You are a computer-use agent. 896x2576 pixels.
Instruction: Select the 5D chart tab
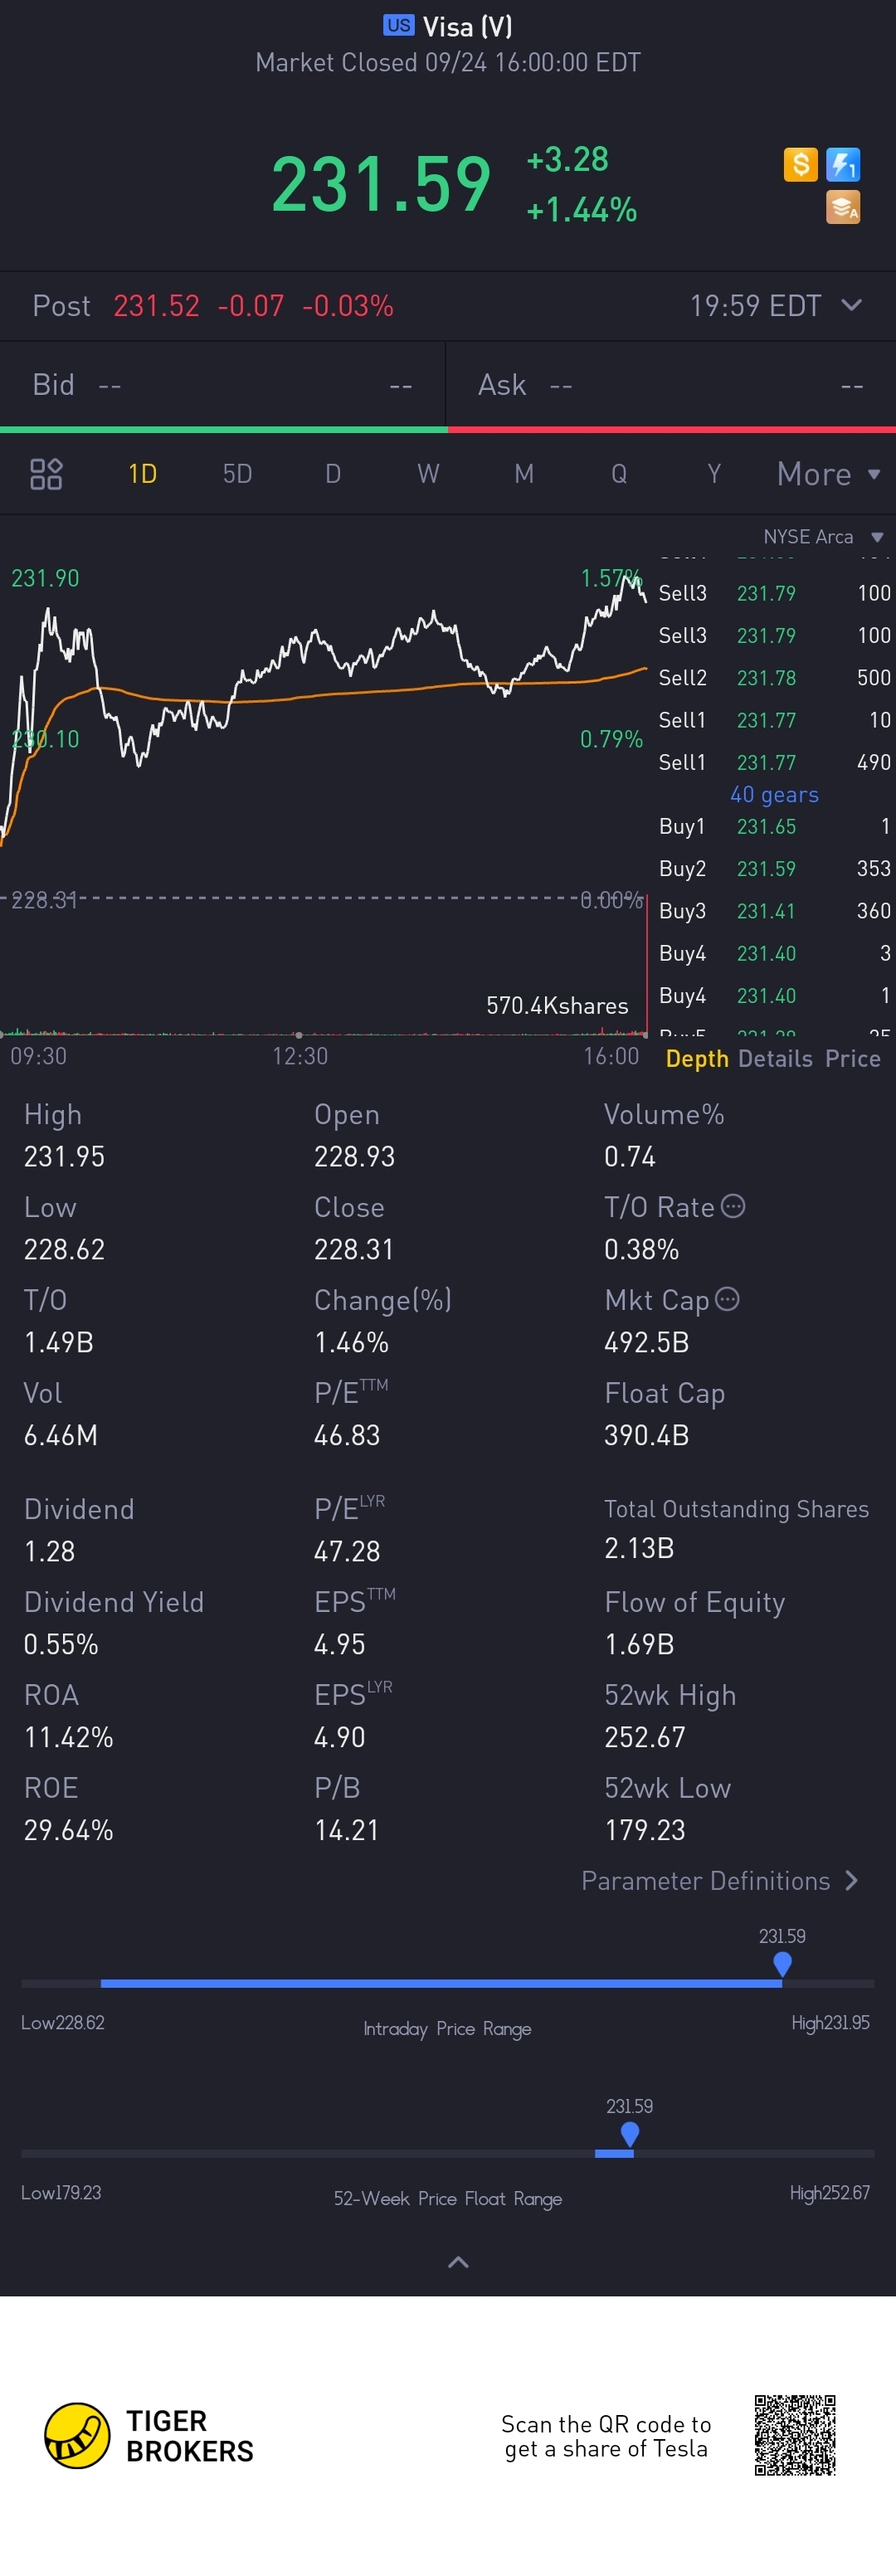(237, 473)
